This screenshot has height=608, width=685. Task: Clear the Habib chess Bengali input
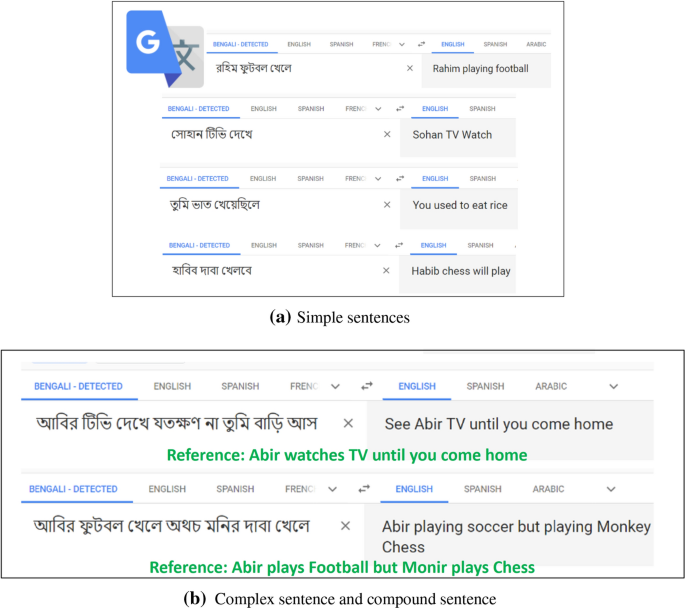386,270
